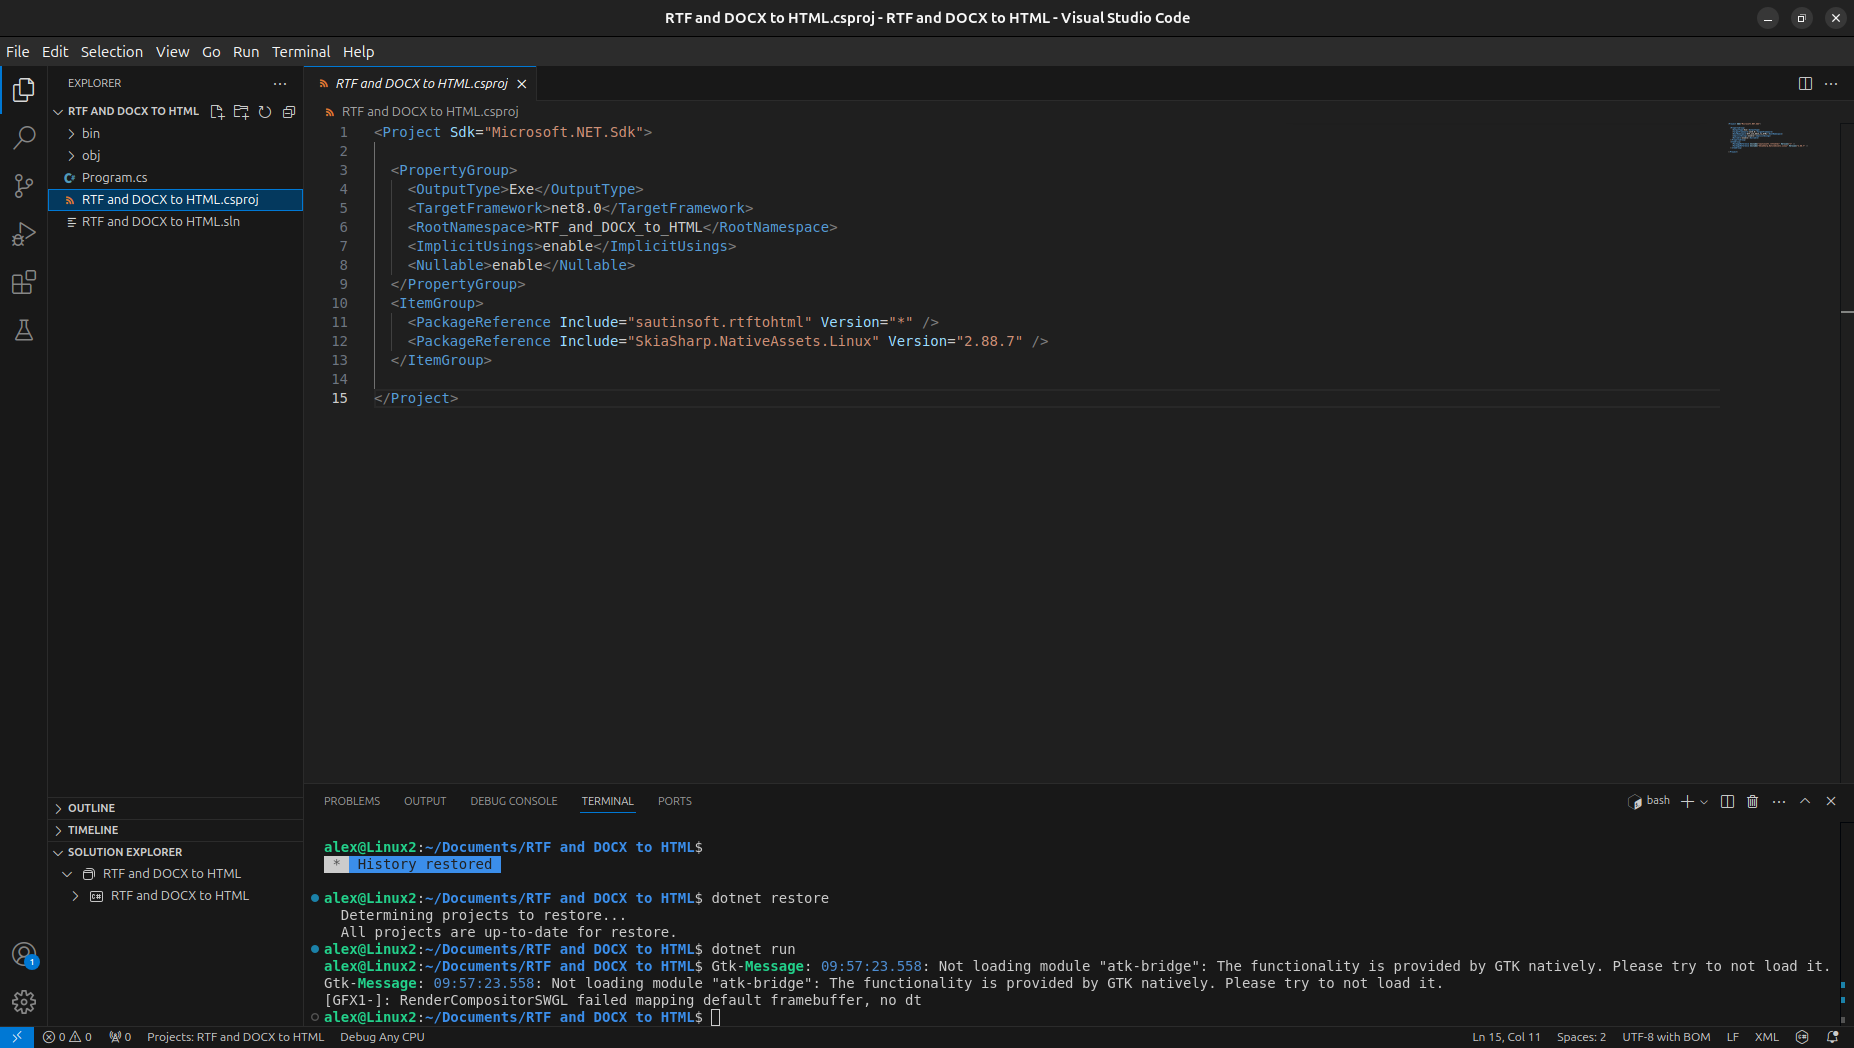Maximize the terminal panel size
Image resolution: width=1854 pixels, height=1048 pixels.
1805,802
